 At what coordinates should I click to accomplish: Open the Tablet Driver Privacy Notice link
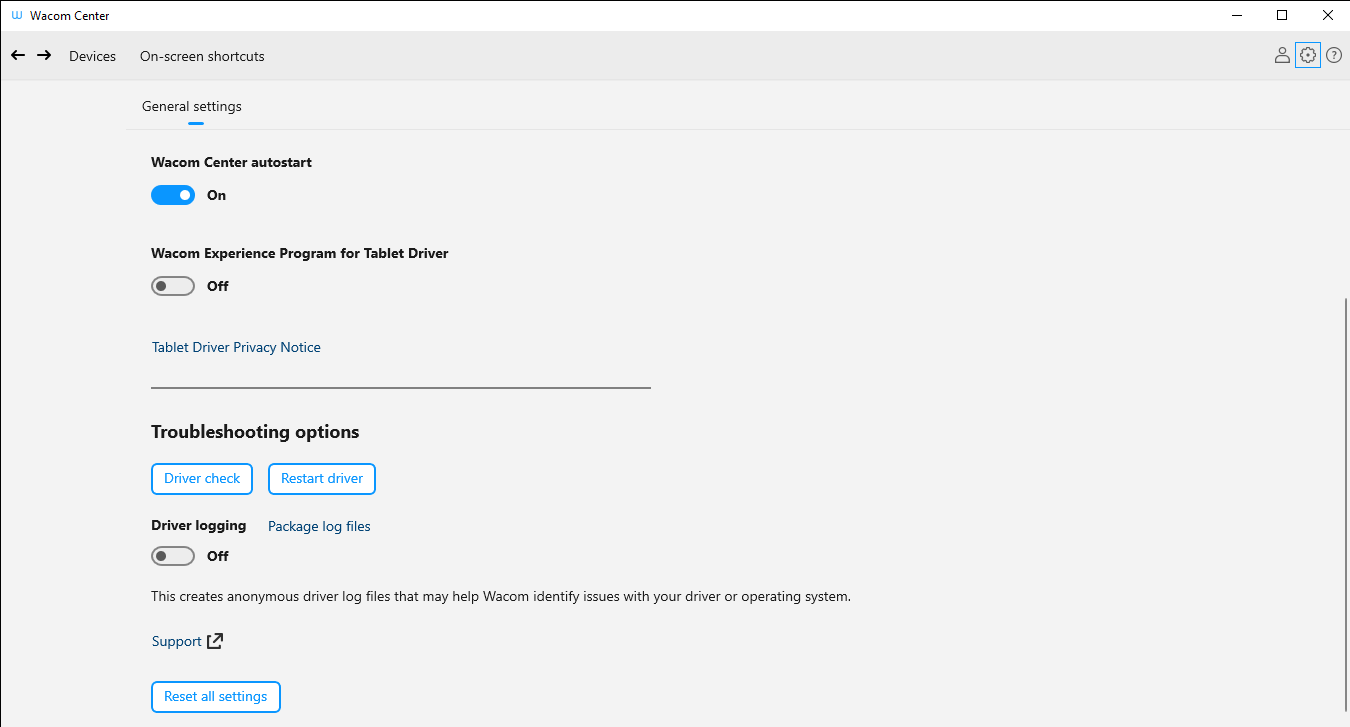[x=236, y=348]
